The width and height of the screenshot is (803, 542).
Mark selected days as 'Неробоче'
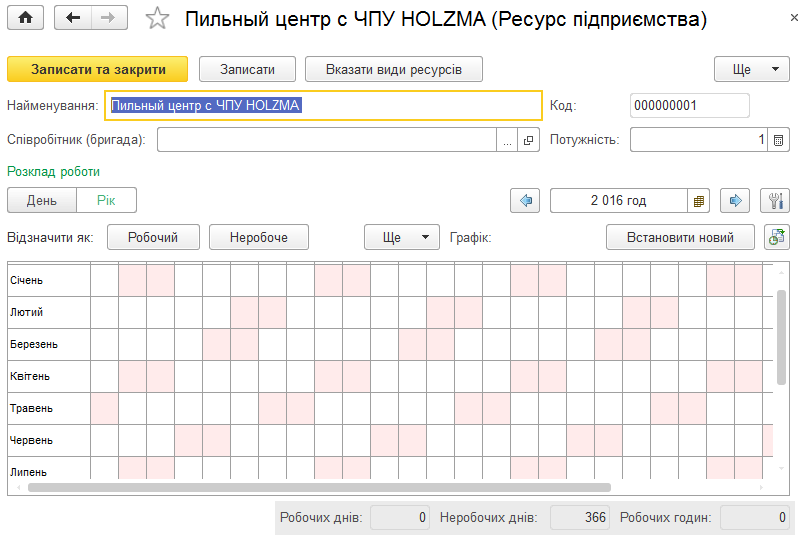point(259,237)
